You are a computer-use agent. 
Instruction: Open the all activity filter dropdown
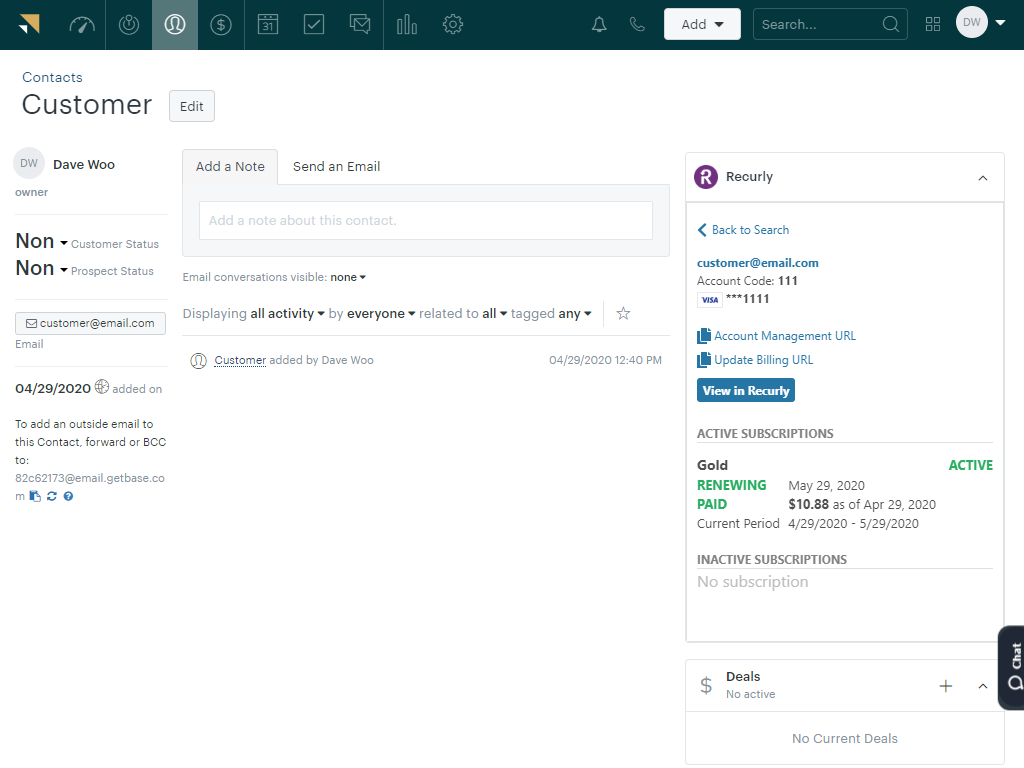288,314
